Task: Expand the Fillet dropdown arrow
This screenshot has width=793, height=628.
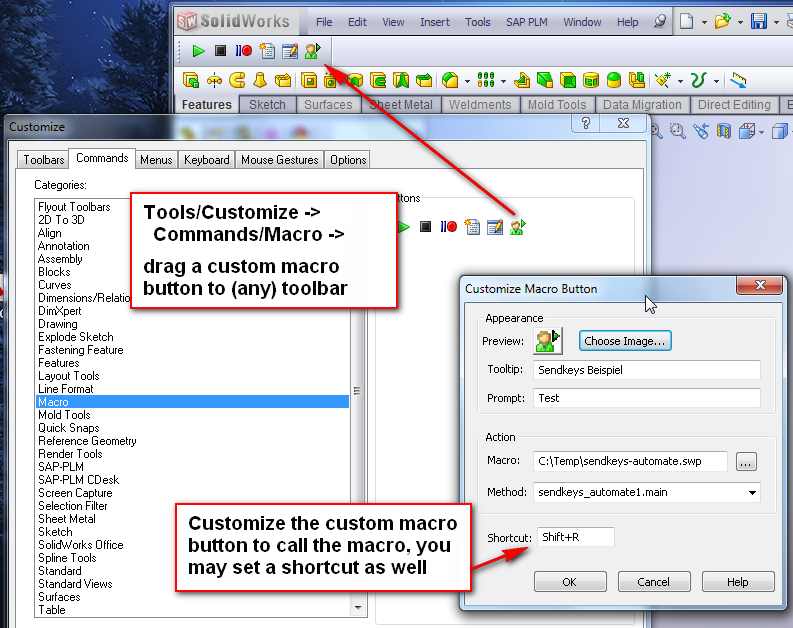Action: (x=467, y=81)
